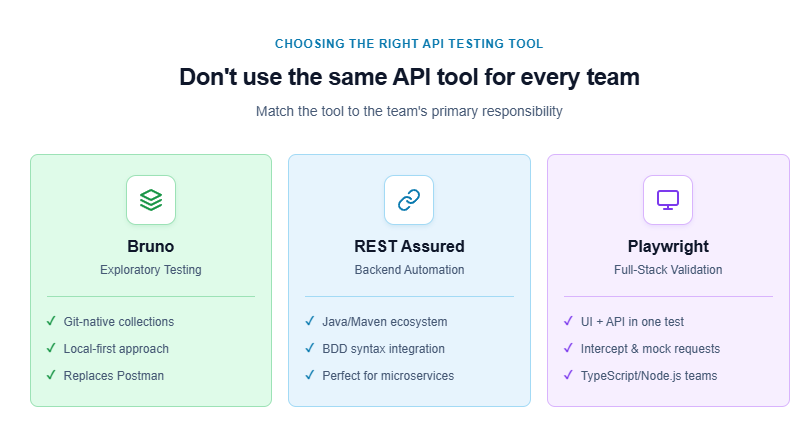Image resolution: width=807 pixels, height=434 pixels.
Task: Click checkmark beside Perfect for microservices
Action: 310,375
